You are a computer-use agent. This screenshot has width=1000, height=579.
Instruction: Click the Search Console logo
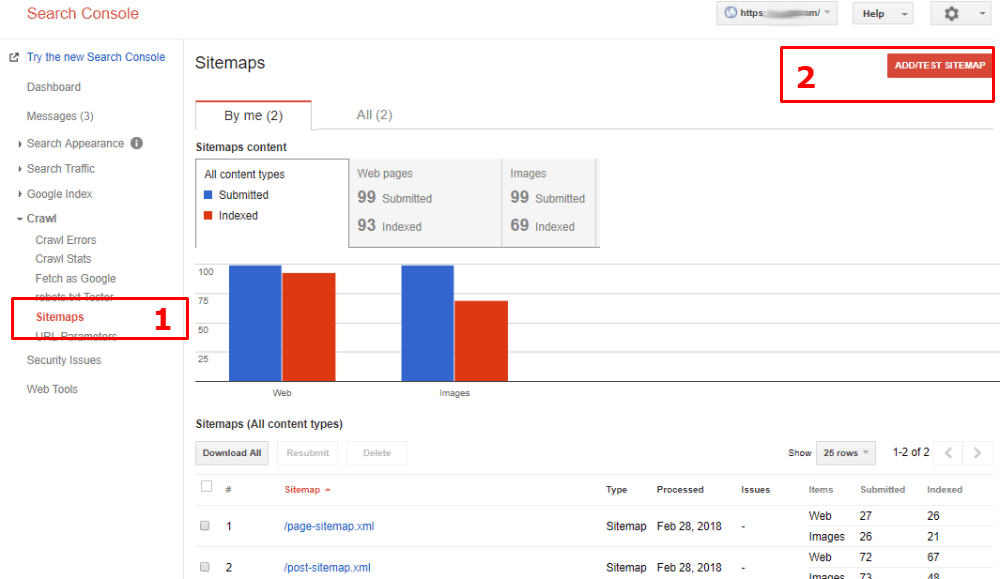83,14
